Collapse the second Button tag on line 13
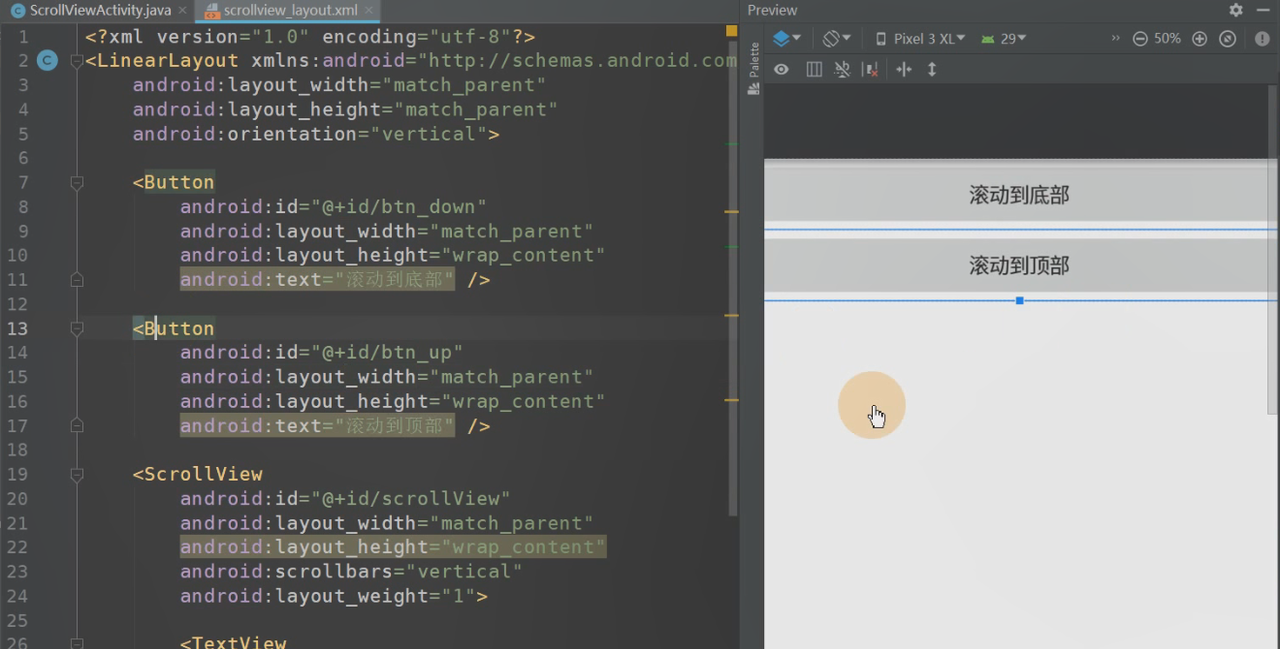Image resolution: width=1280 pixels, height=649 pixels. pos(77,328)
